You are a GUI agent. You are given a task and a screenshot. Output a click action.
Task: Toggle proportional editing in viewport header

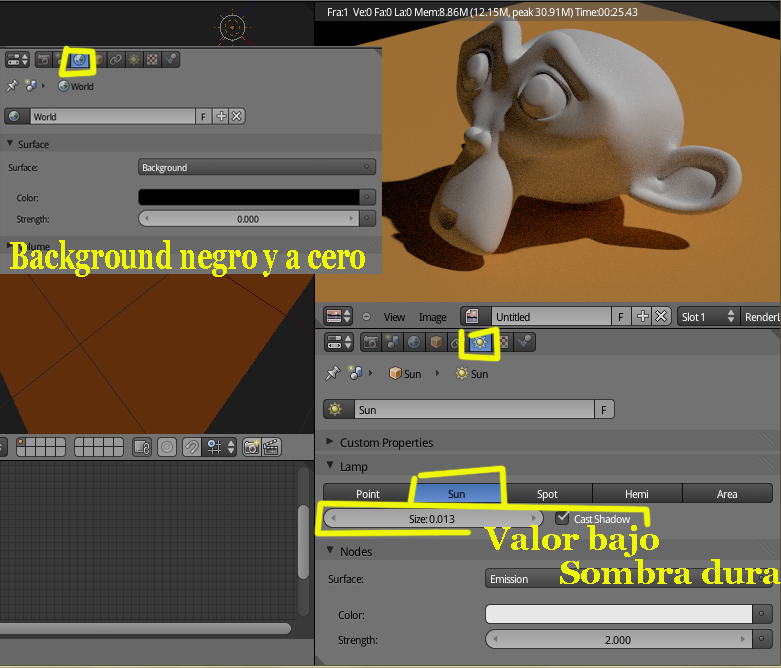point(167,447)
